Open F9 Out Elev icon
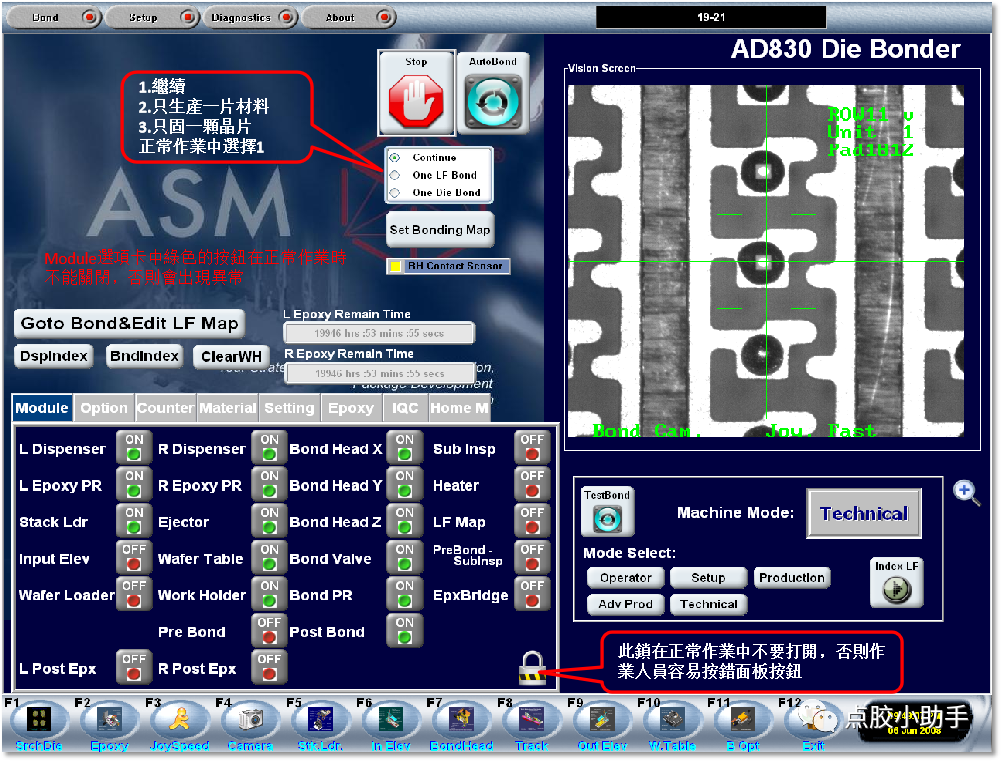This screenshot has width=1002, height=762. [602, 720]
